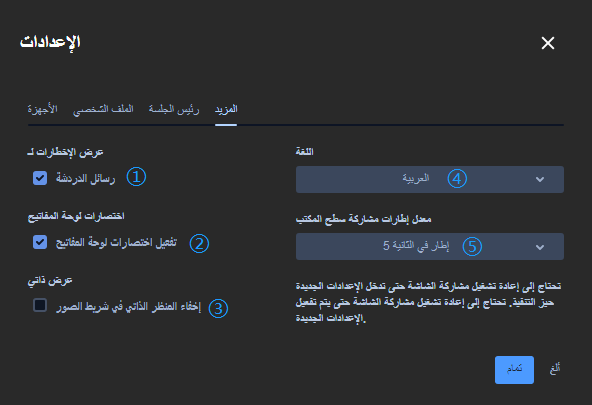Switch to the الملف الشخصي tab
This screenshot has height=405, width=592.
click(x=103, y=109)
